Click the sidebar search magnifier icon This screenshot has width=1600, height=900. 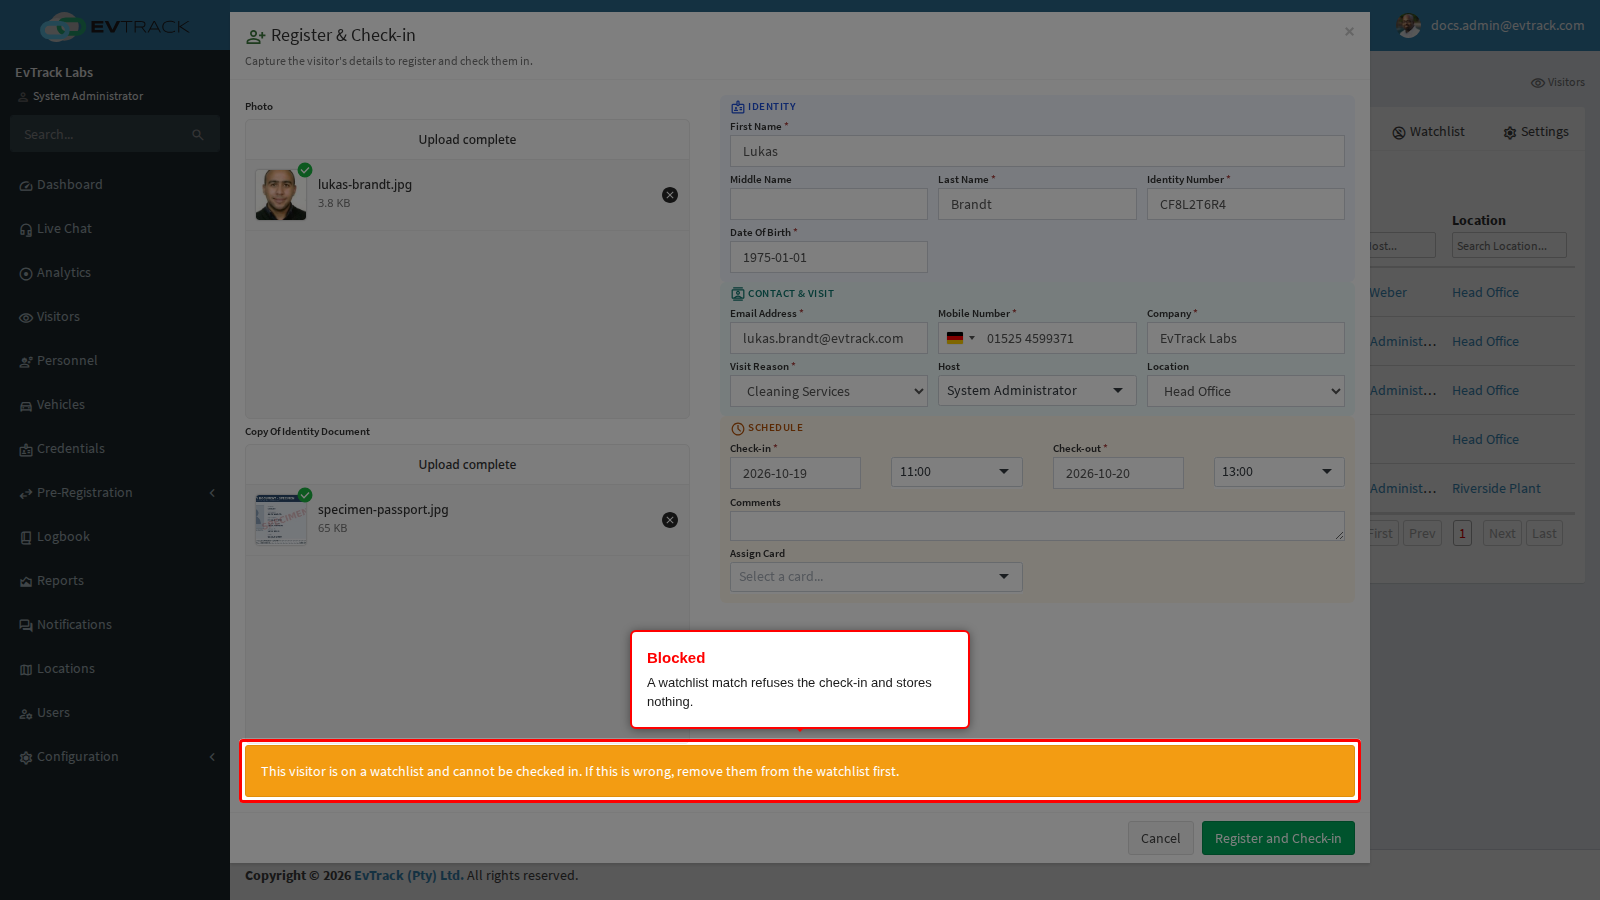point(198,135)
